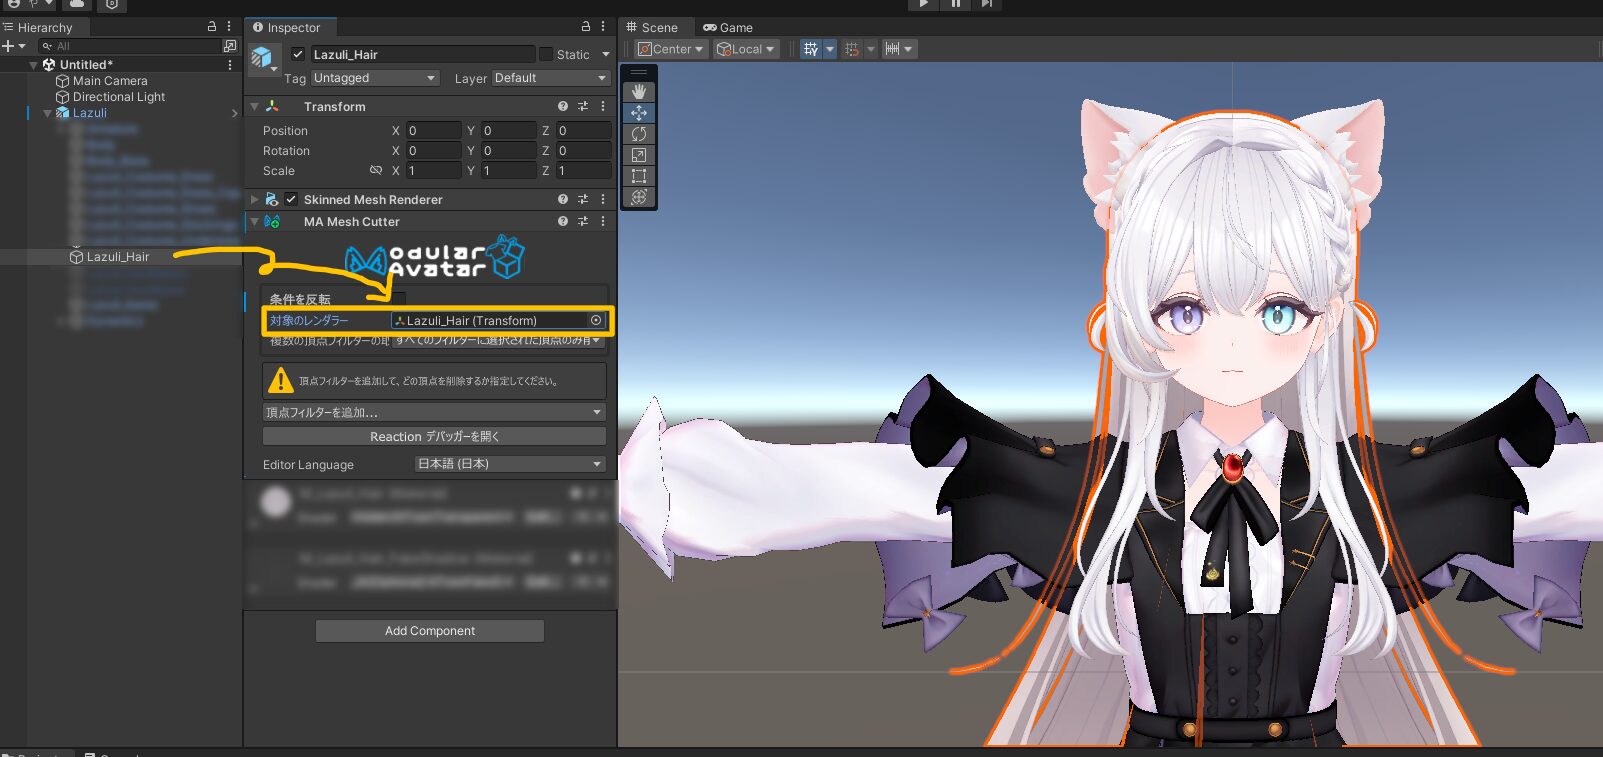
Task: Disable the Skinned Mesh Renderer checkbox
Action: pos(291,199)
